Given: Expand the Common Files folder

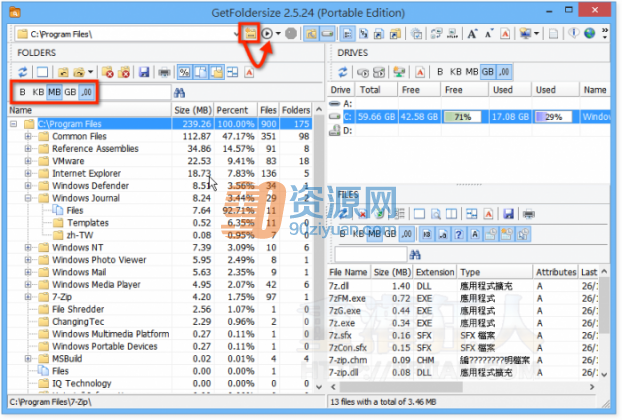Looking at the screenshot, I should (x=28, y=136).
